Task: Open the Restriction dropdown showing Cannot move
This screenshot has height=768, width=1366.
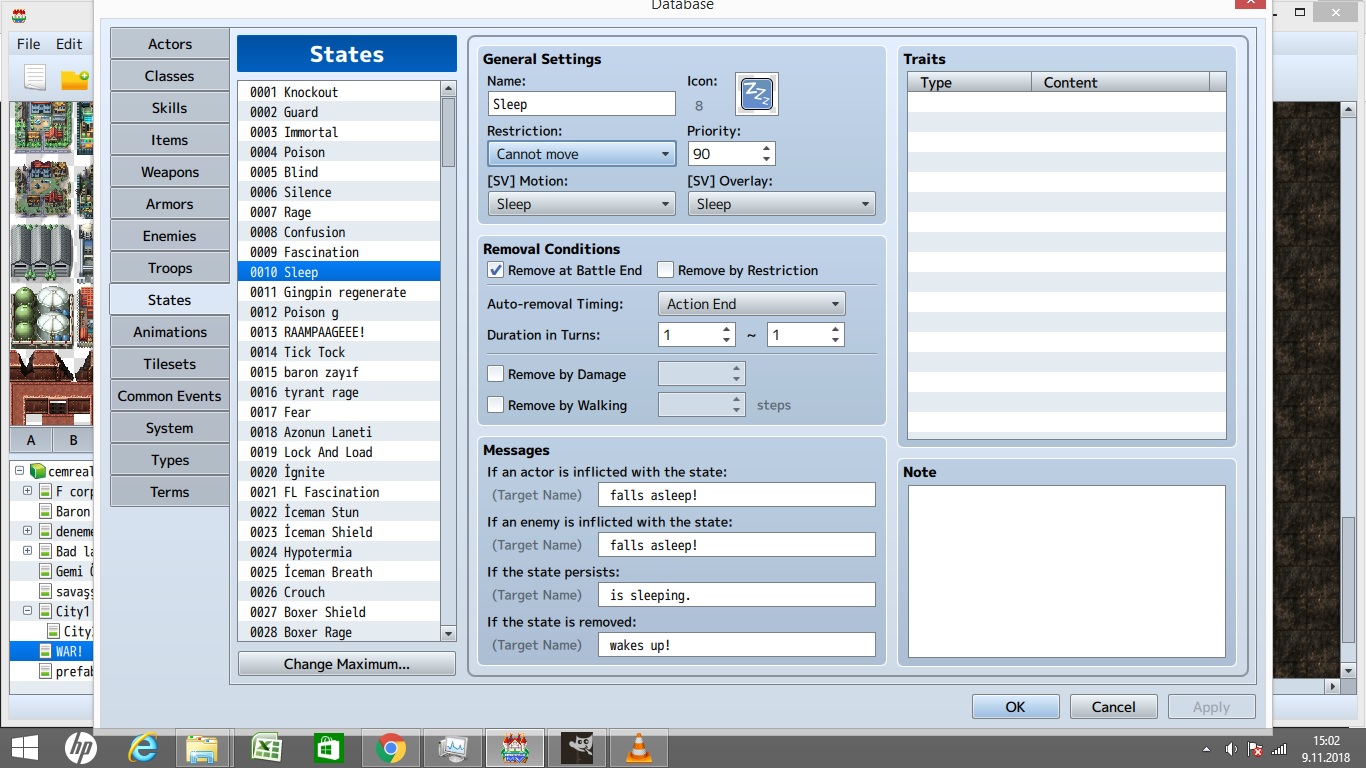Action: (x=581, y=154)
